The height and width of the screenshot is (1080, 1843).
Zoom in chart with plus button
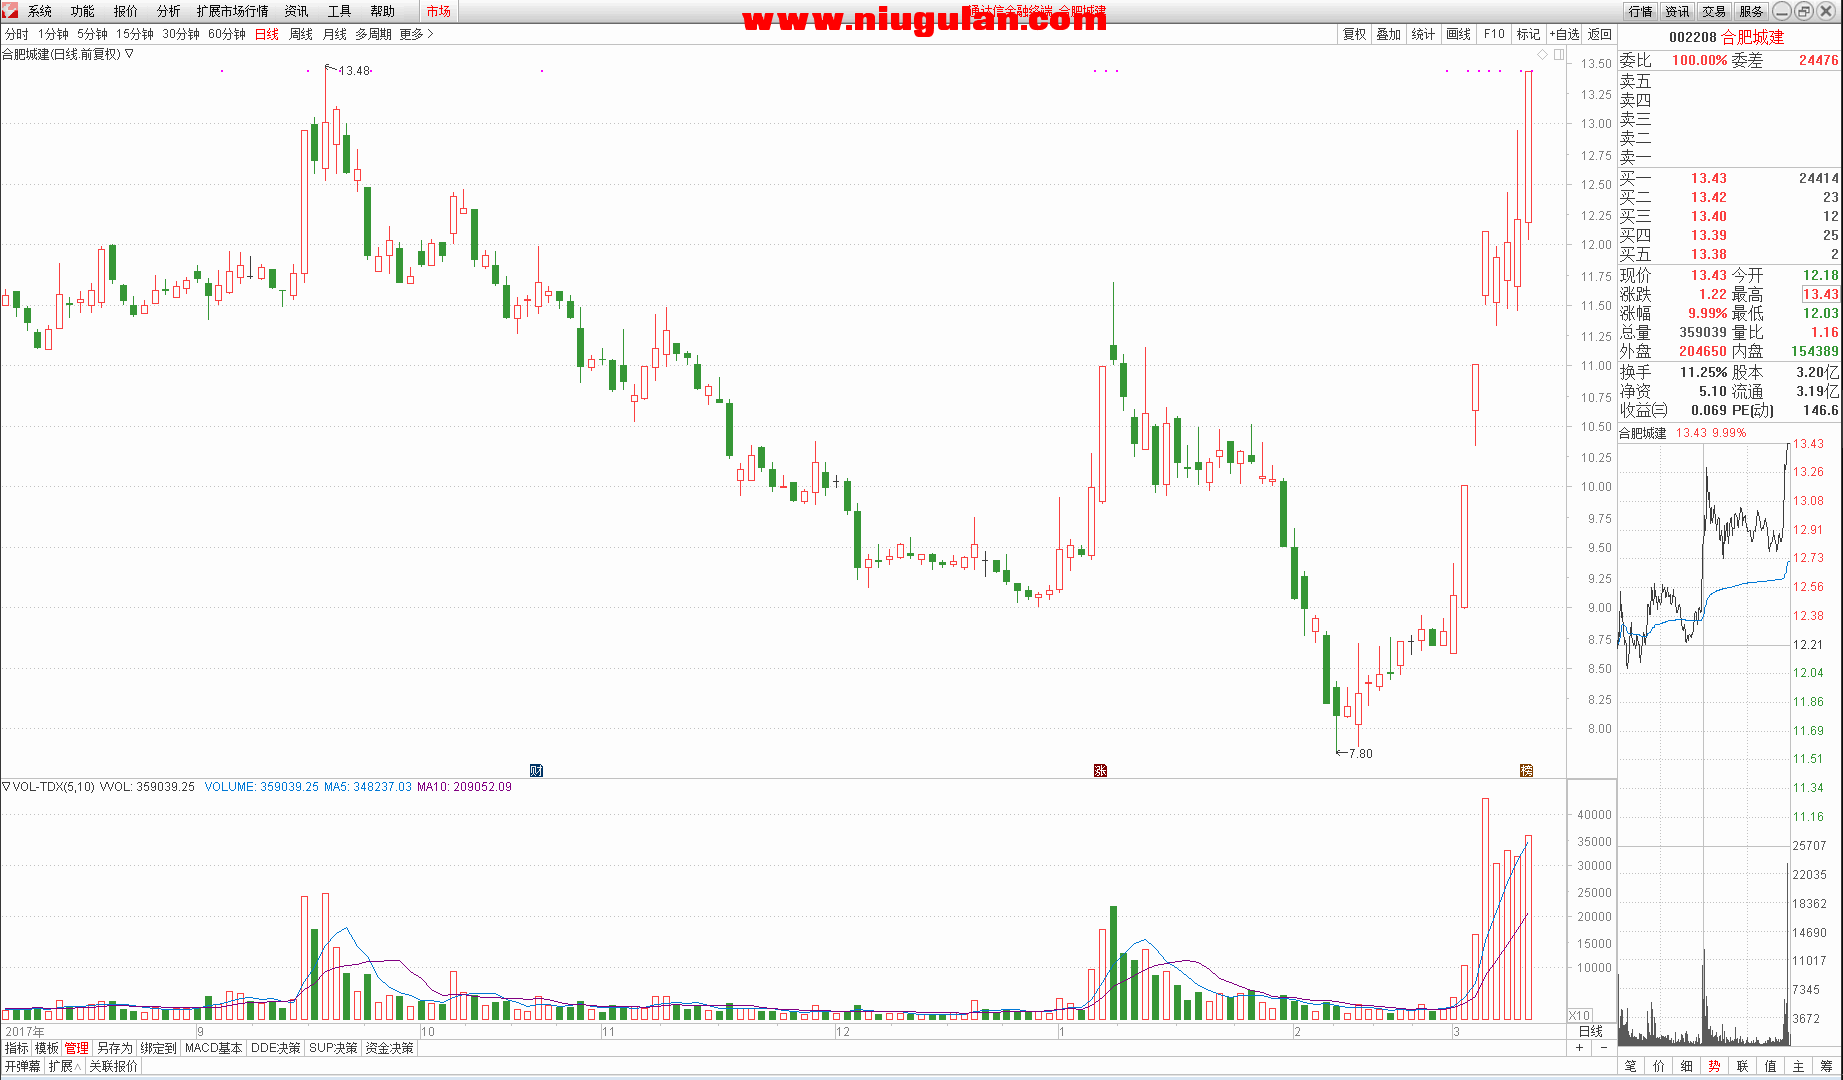[x=1580, y=1048]
